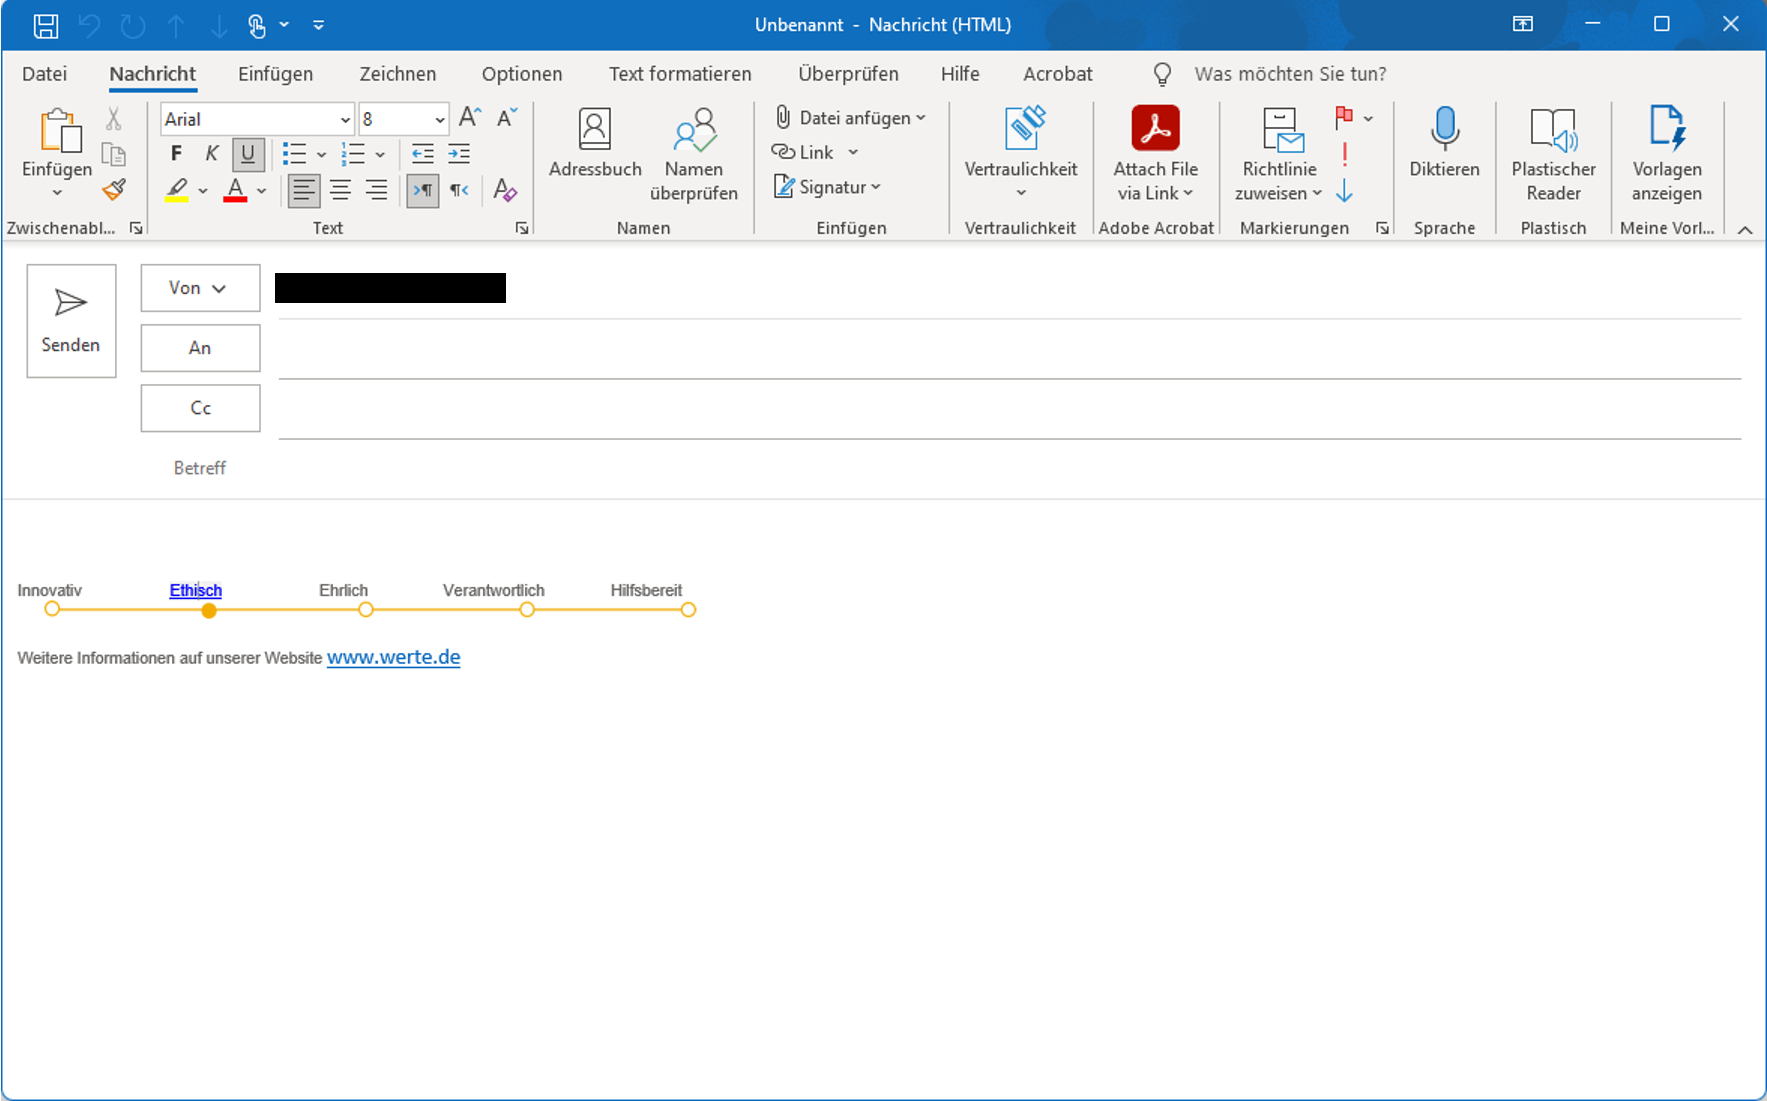Open the font color dropdown arrow
Viewport: 1767px width, 1101px height.
click(262, 190)
